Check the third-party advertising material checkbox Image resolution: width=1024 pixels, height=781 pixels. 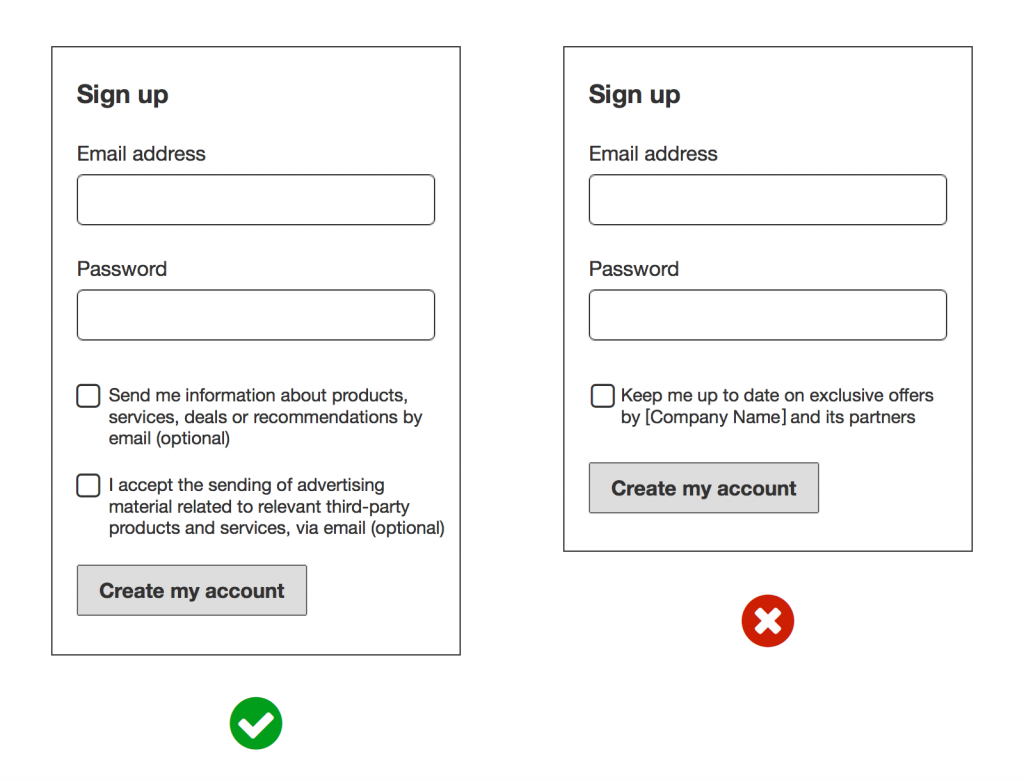click(88, 486)
